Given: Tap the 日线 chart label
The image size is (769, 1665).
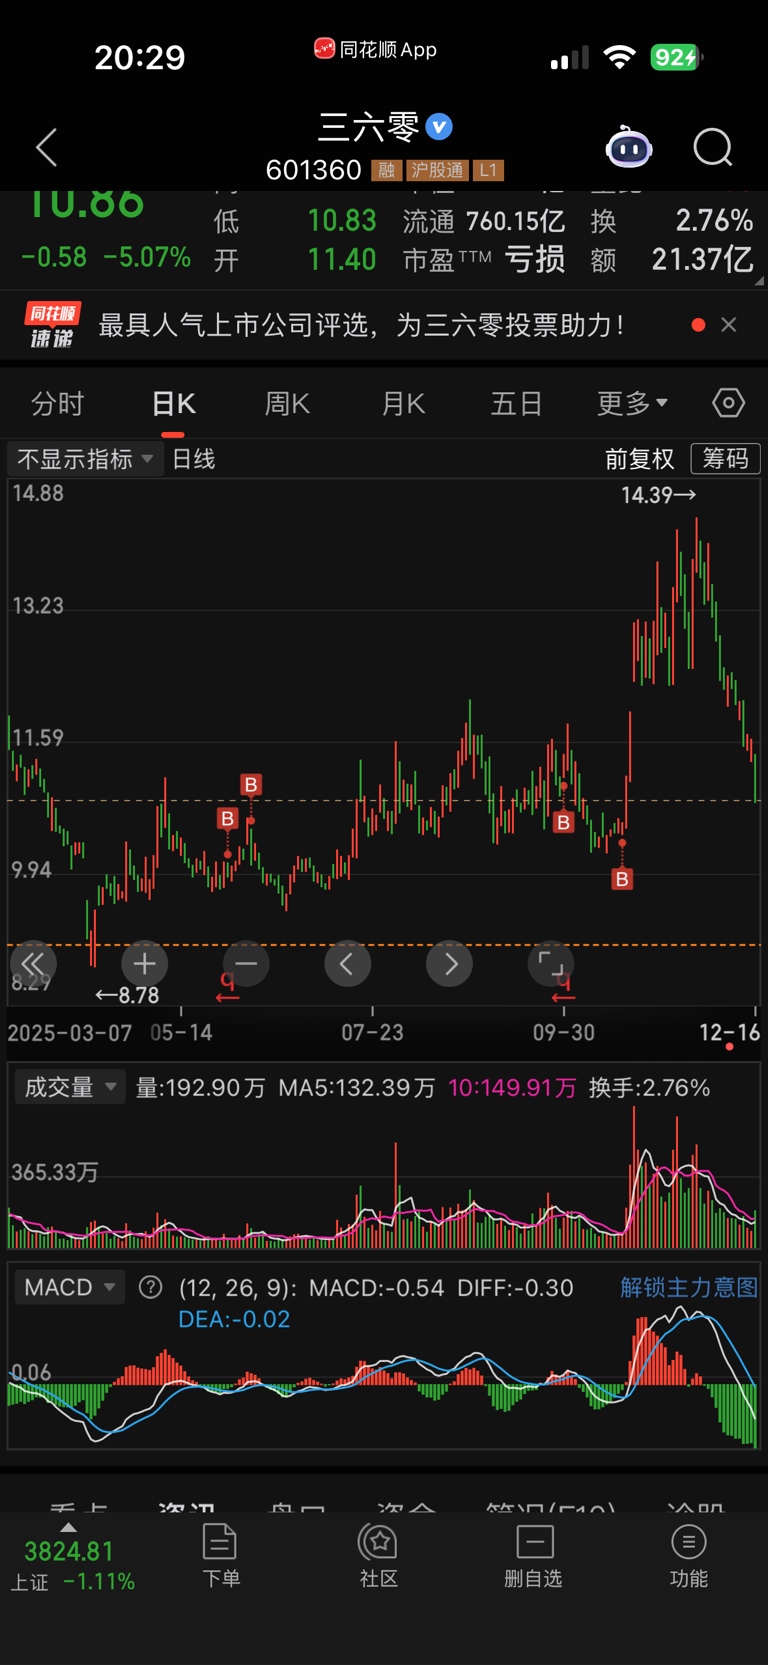Looking at the screenshot, I should tap(194, 459).
